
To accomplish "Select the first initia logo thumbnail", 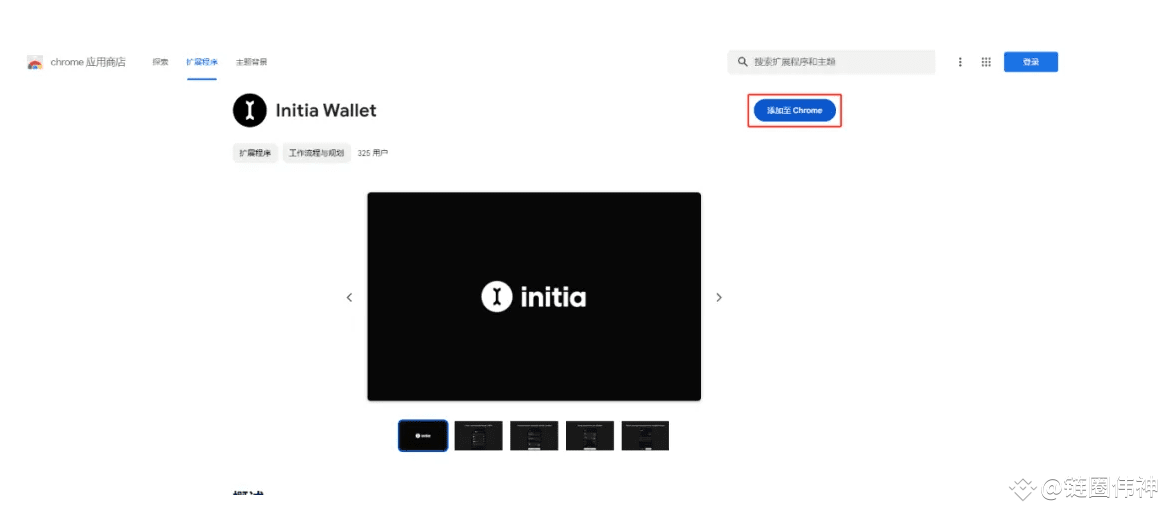I will point(423,436).
